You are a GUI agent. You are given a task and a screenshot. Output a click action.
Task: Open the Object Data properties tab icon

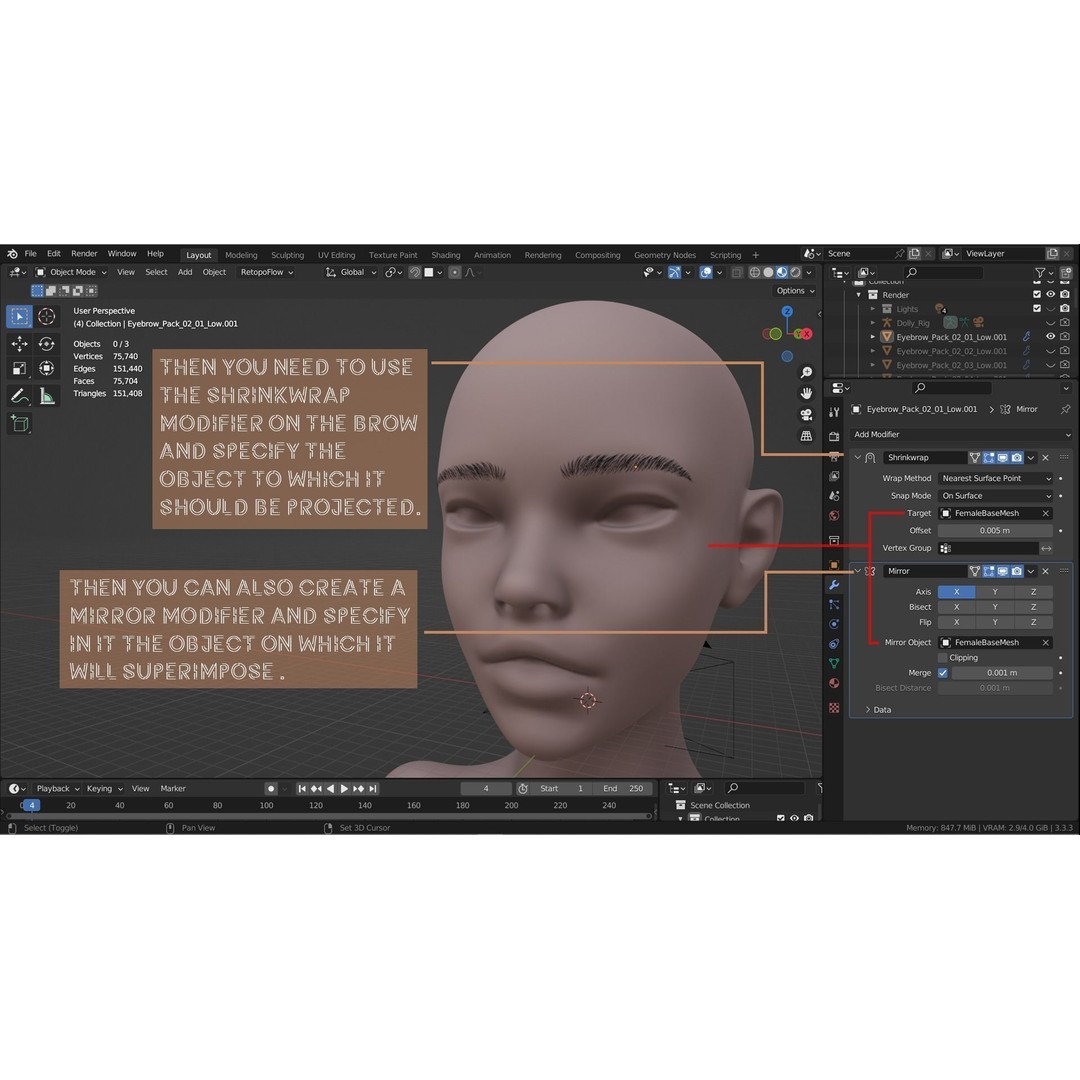pos(834,663)
